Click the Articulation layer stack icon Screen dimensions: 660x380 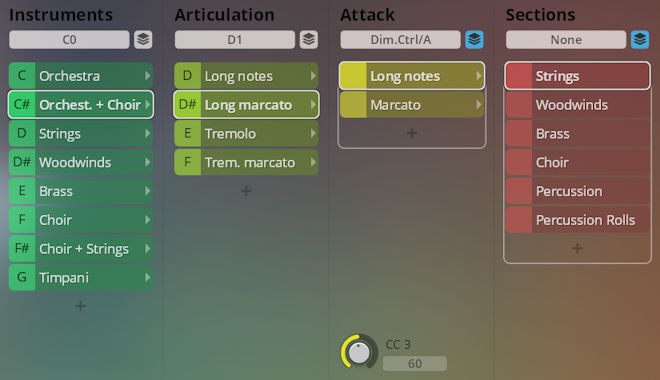pos(309,40)
